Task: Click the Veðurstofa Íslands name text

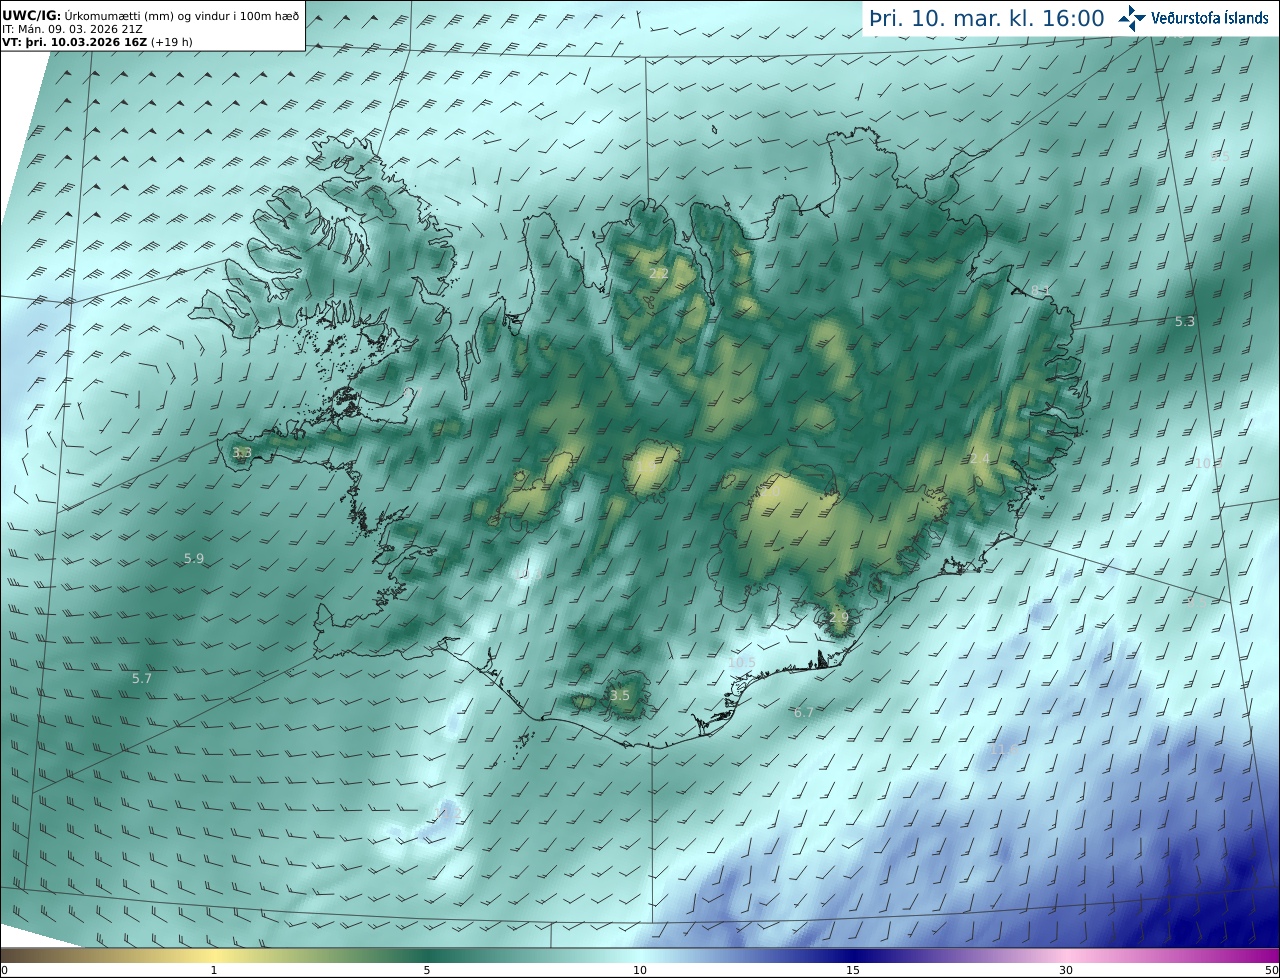Action: [1210, 18]
